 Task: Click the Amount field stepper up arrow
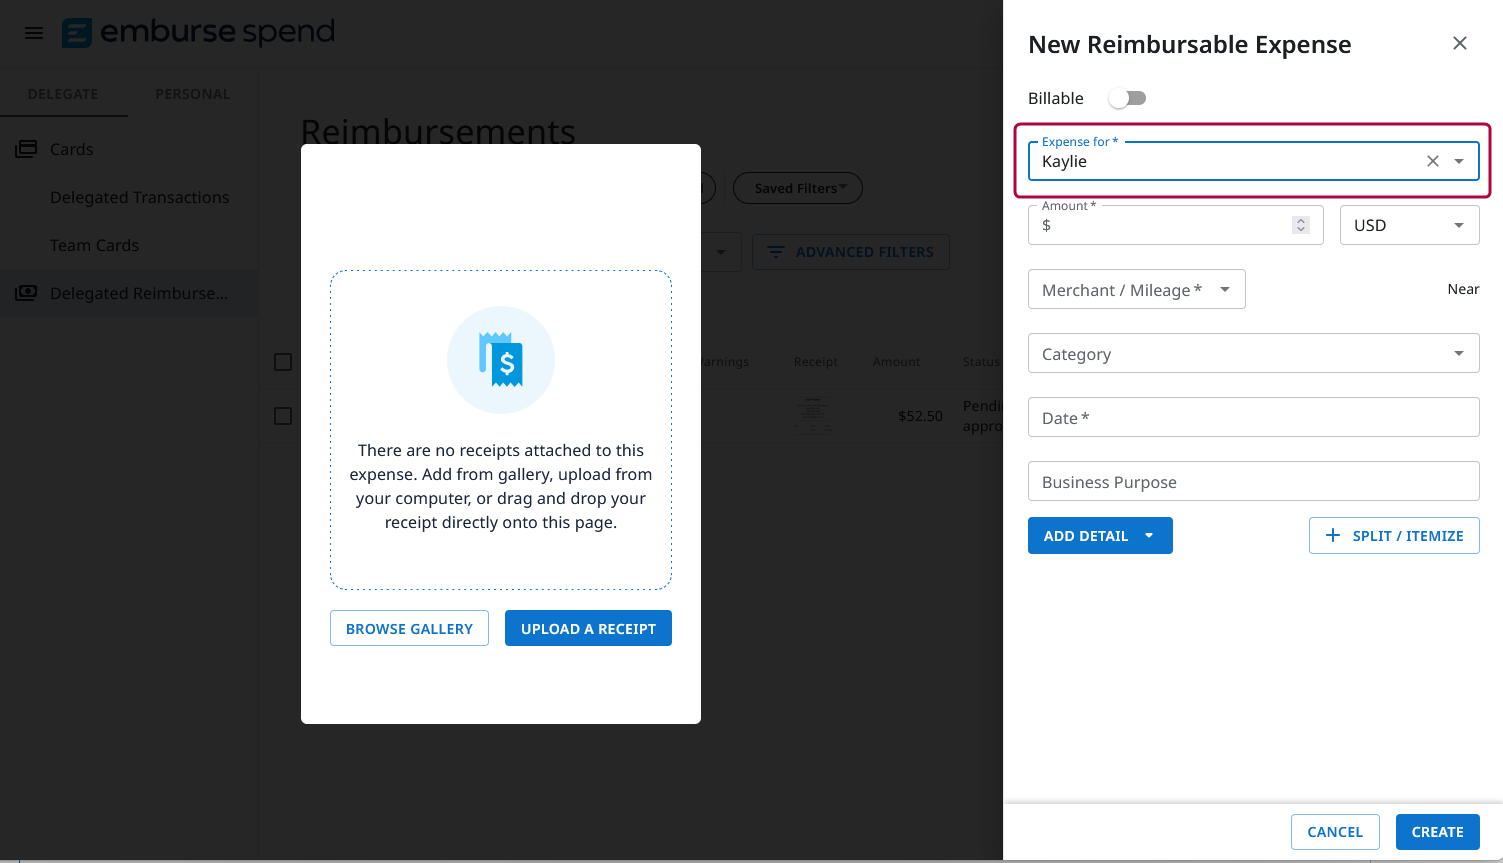coord(1300,219)
